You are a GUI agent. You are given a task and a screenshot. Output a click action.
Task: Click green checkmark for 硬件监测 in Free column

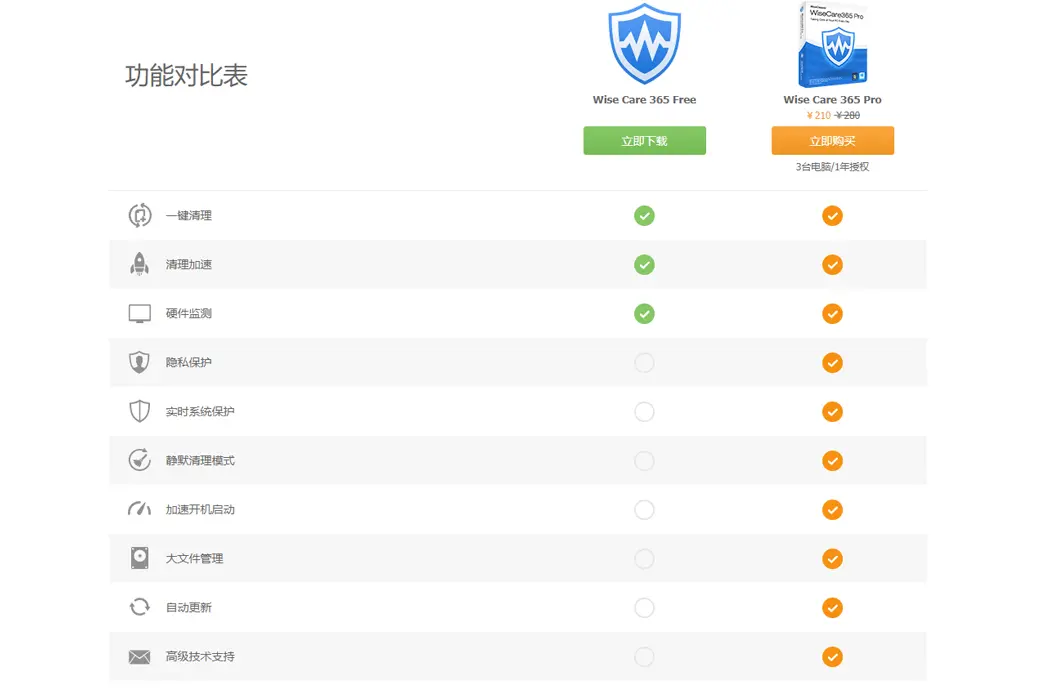[x=644, y=314]
